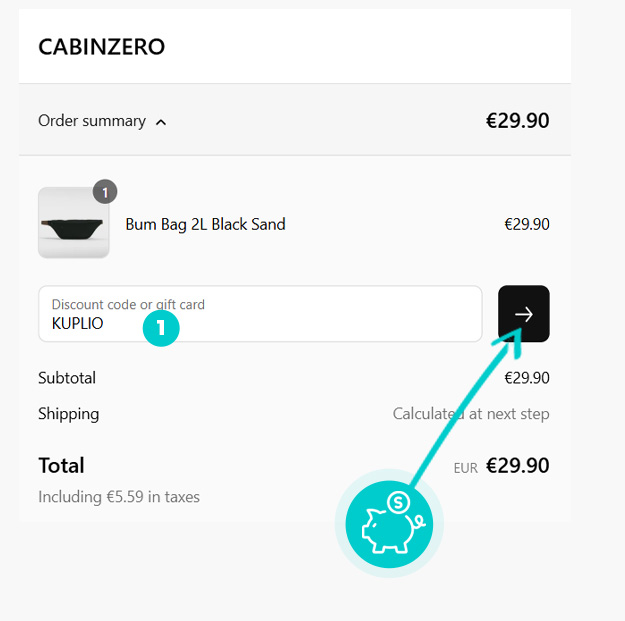Click the Subtotal label

67,378
